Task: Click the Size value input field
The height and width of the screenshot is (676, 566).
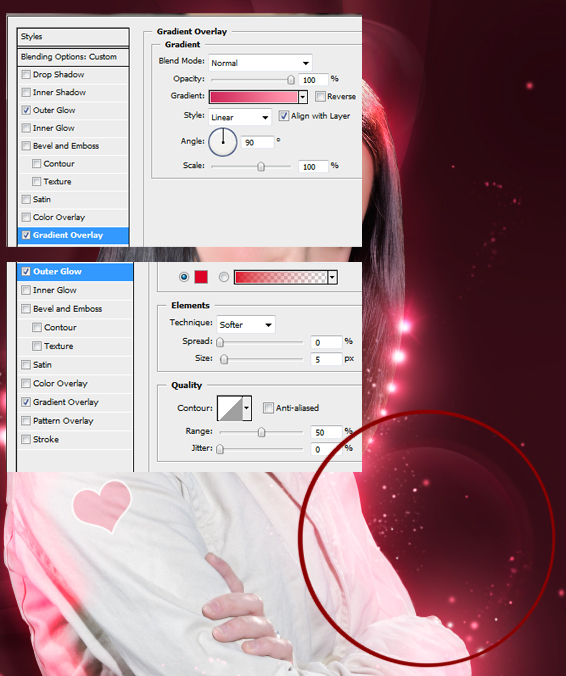Action: pos(326,359)
